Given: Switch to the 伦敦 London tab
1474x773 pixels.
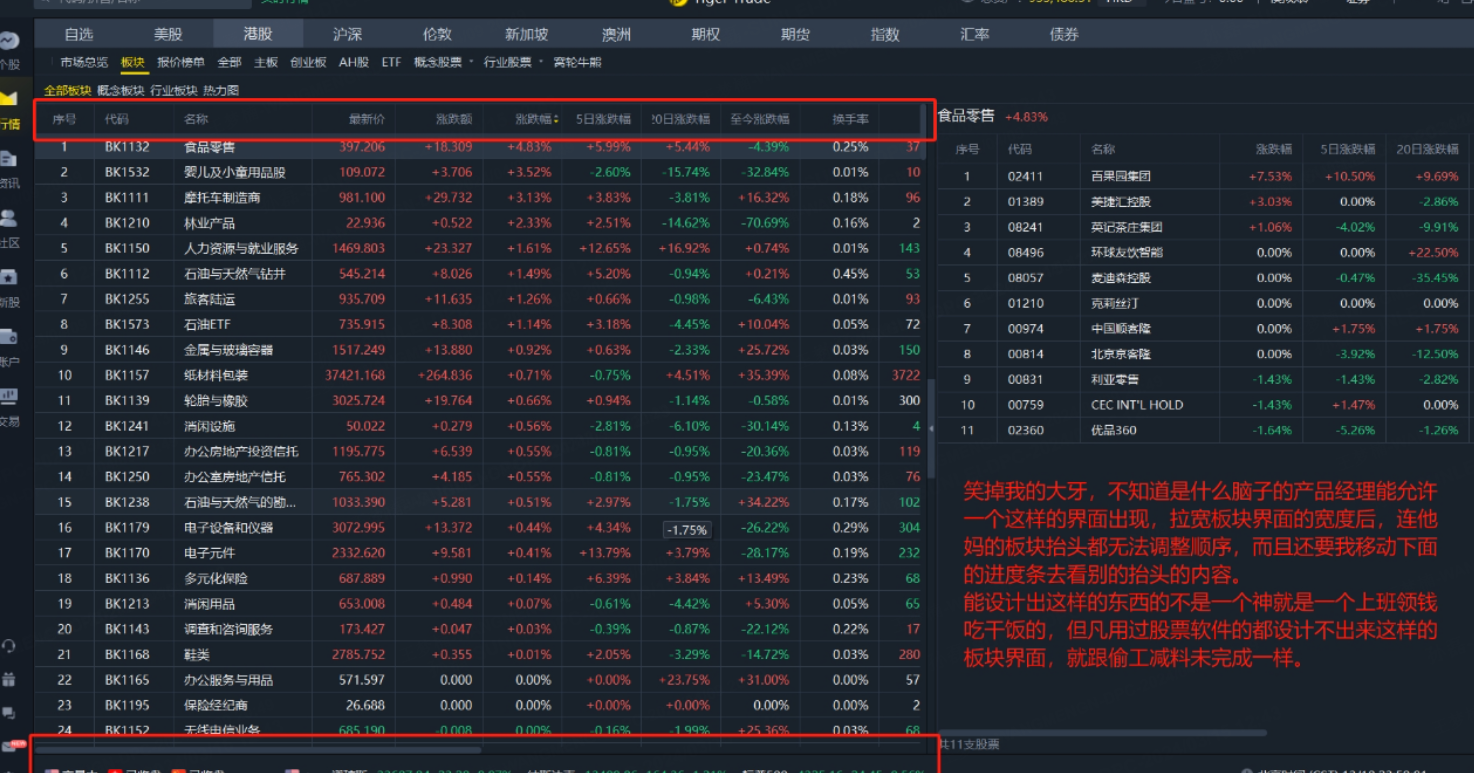Looking at the screenshot, I should [437, 34].
